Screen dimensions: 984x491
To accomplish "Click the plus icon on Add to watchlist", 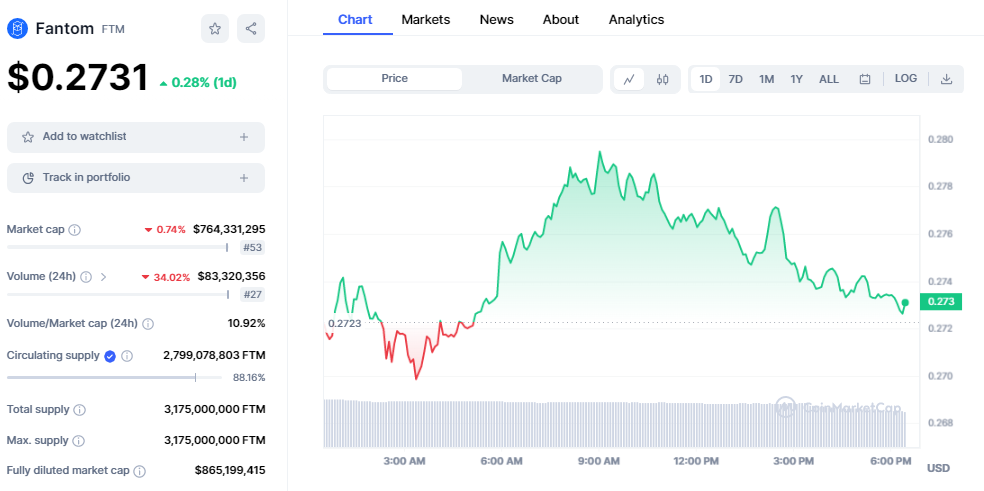I will pyautogui.click(x=244, y=137).
